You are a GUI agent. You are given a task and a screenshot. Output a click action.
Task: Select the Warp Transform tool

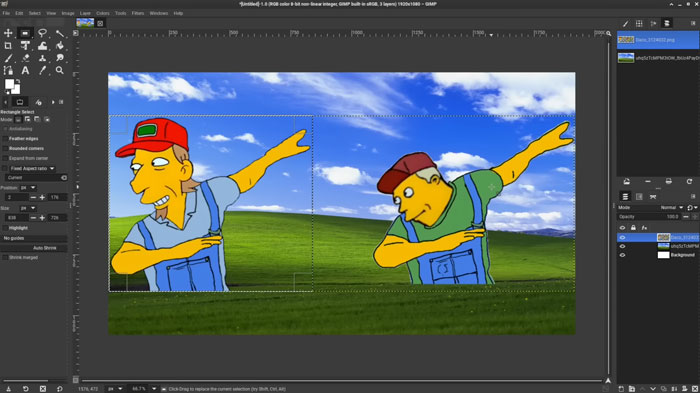[42, 46]
